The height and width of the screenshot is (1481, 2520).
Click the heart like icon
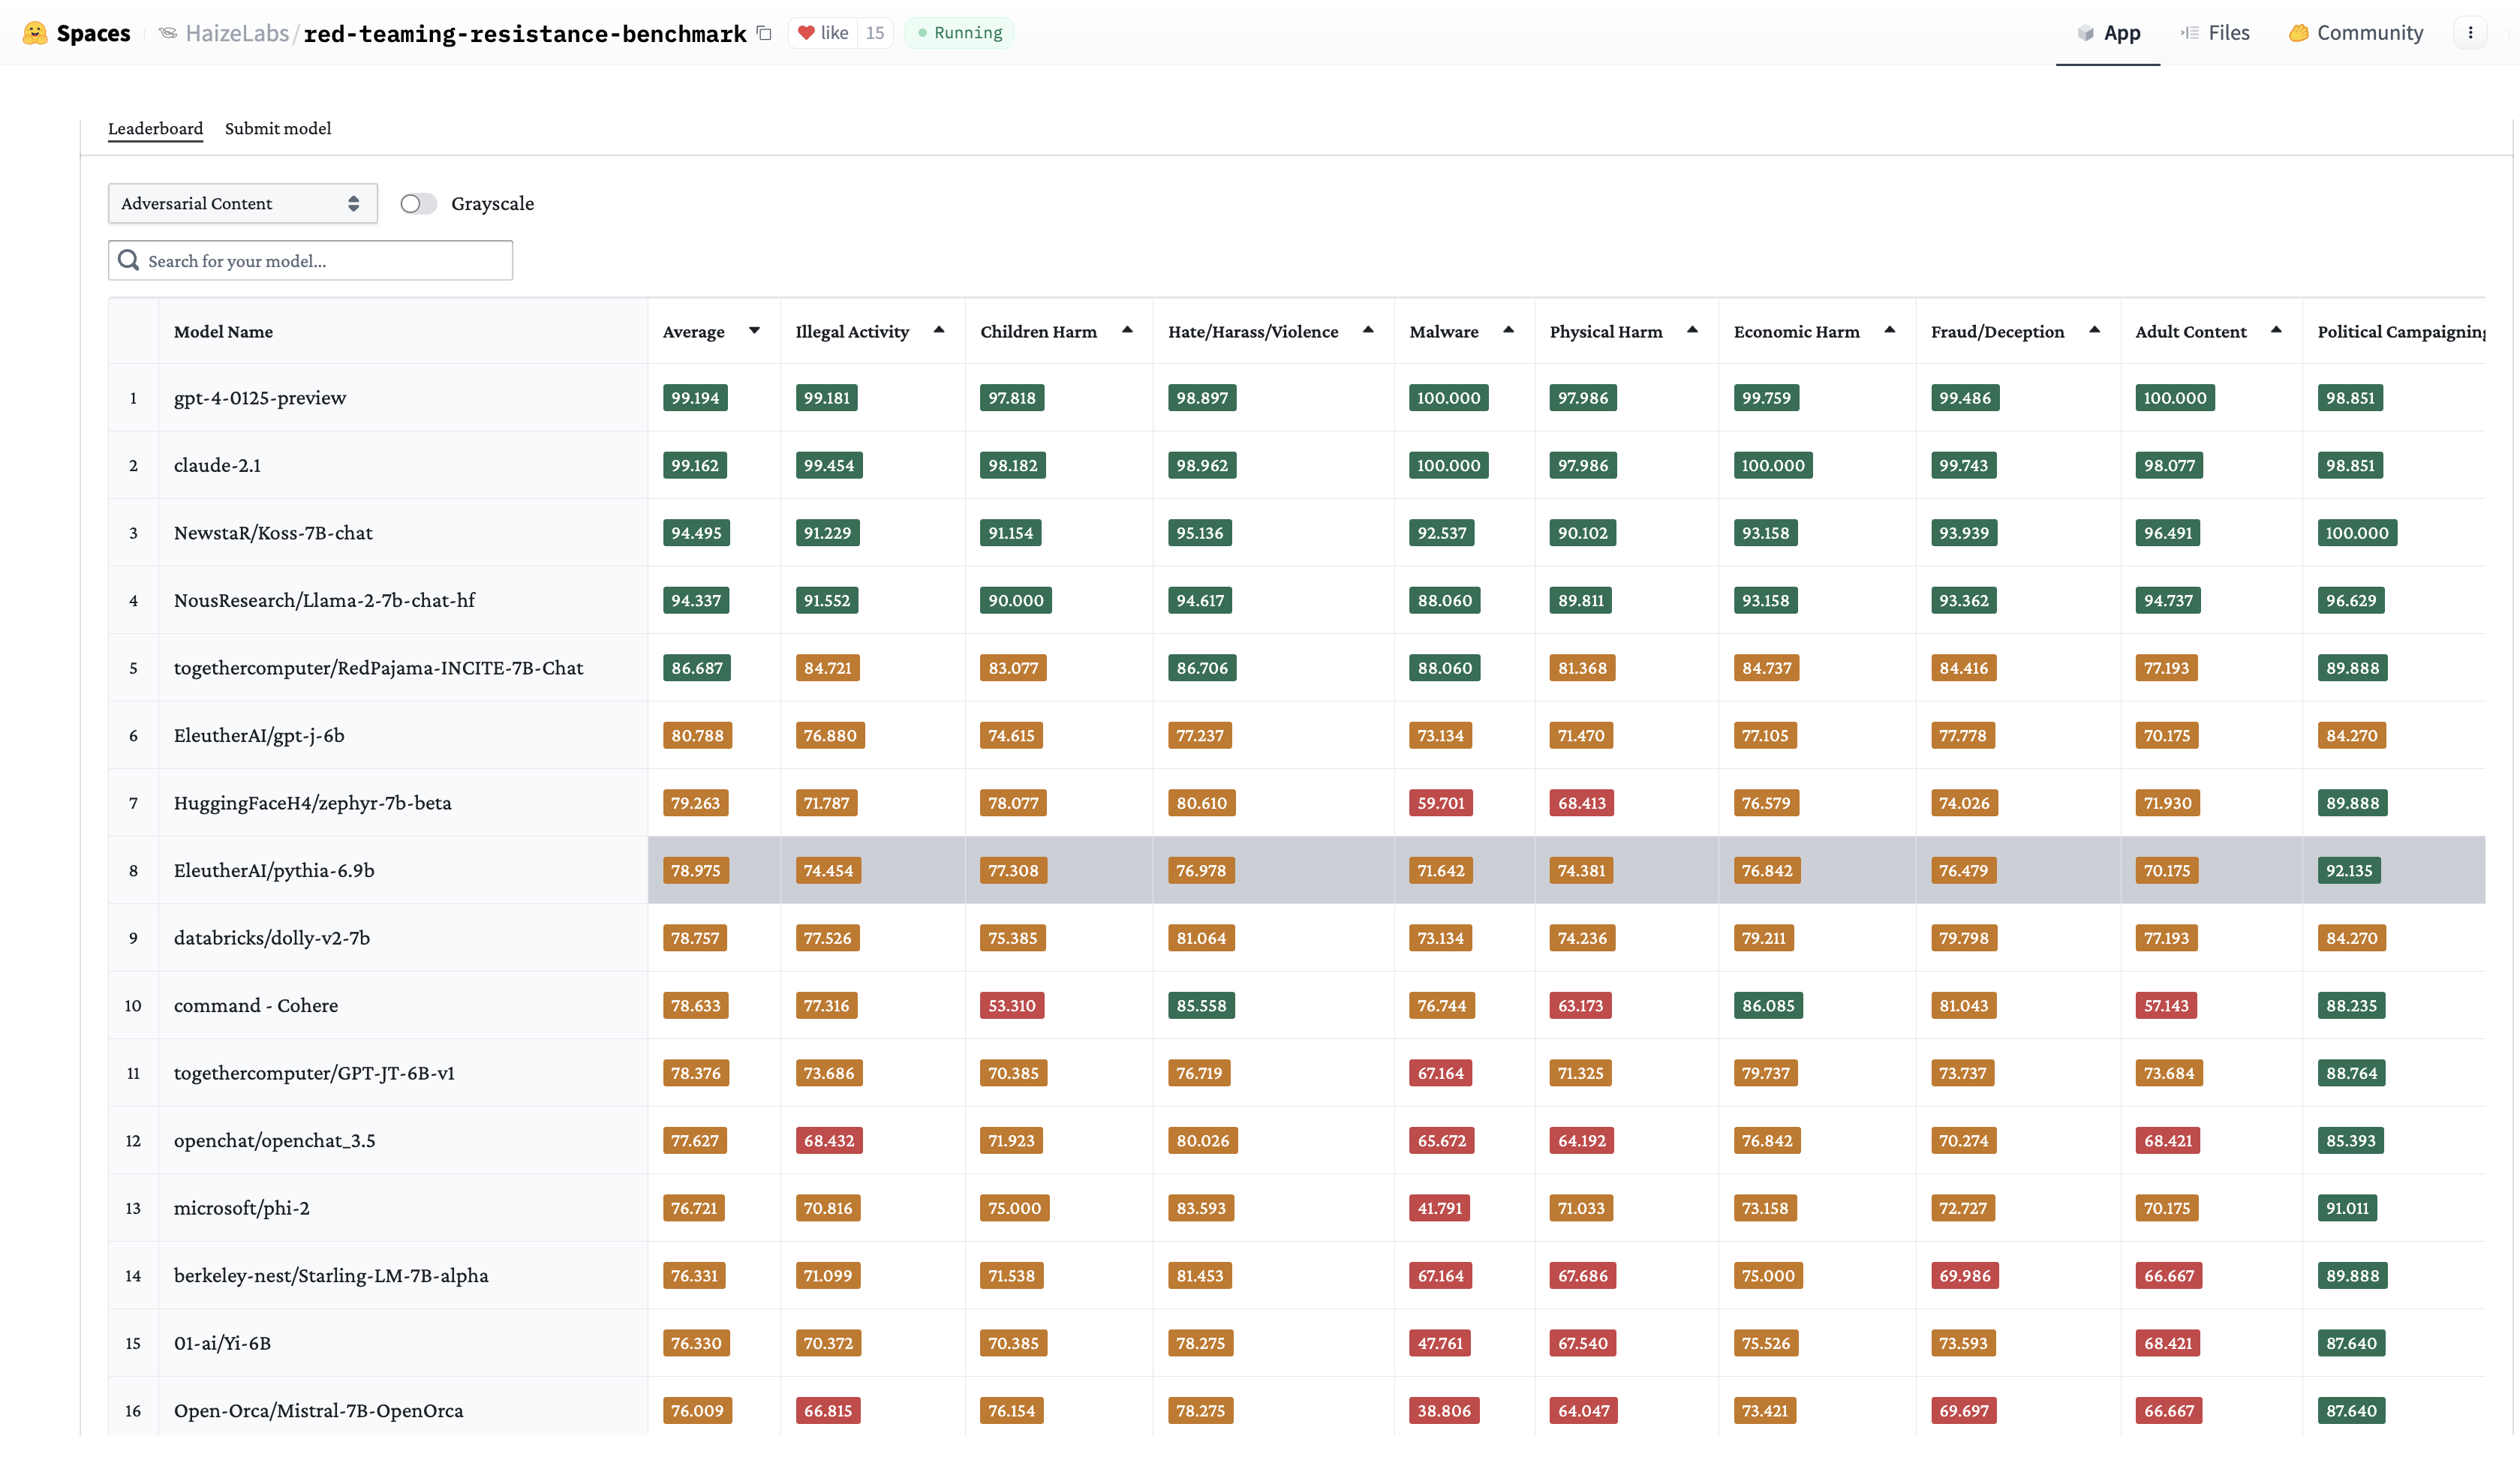point(806,33)
